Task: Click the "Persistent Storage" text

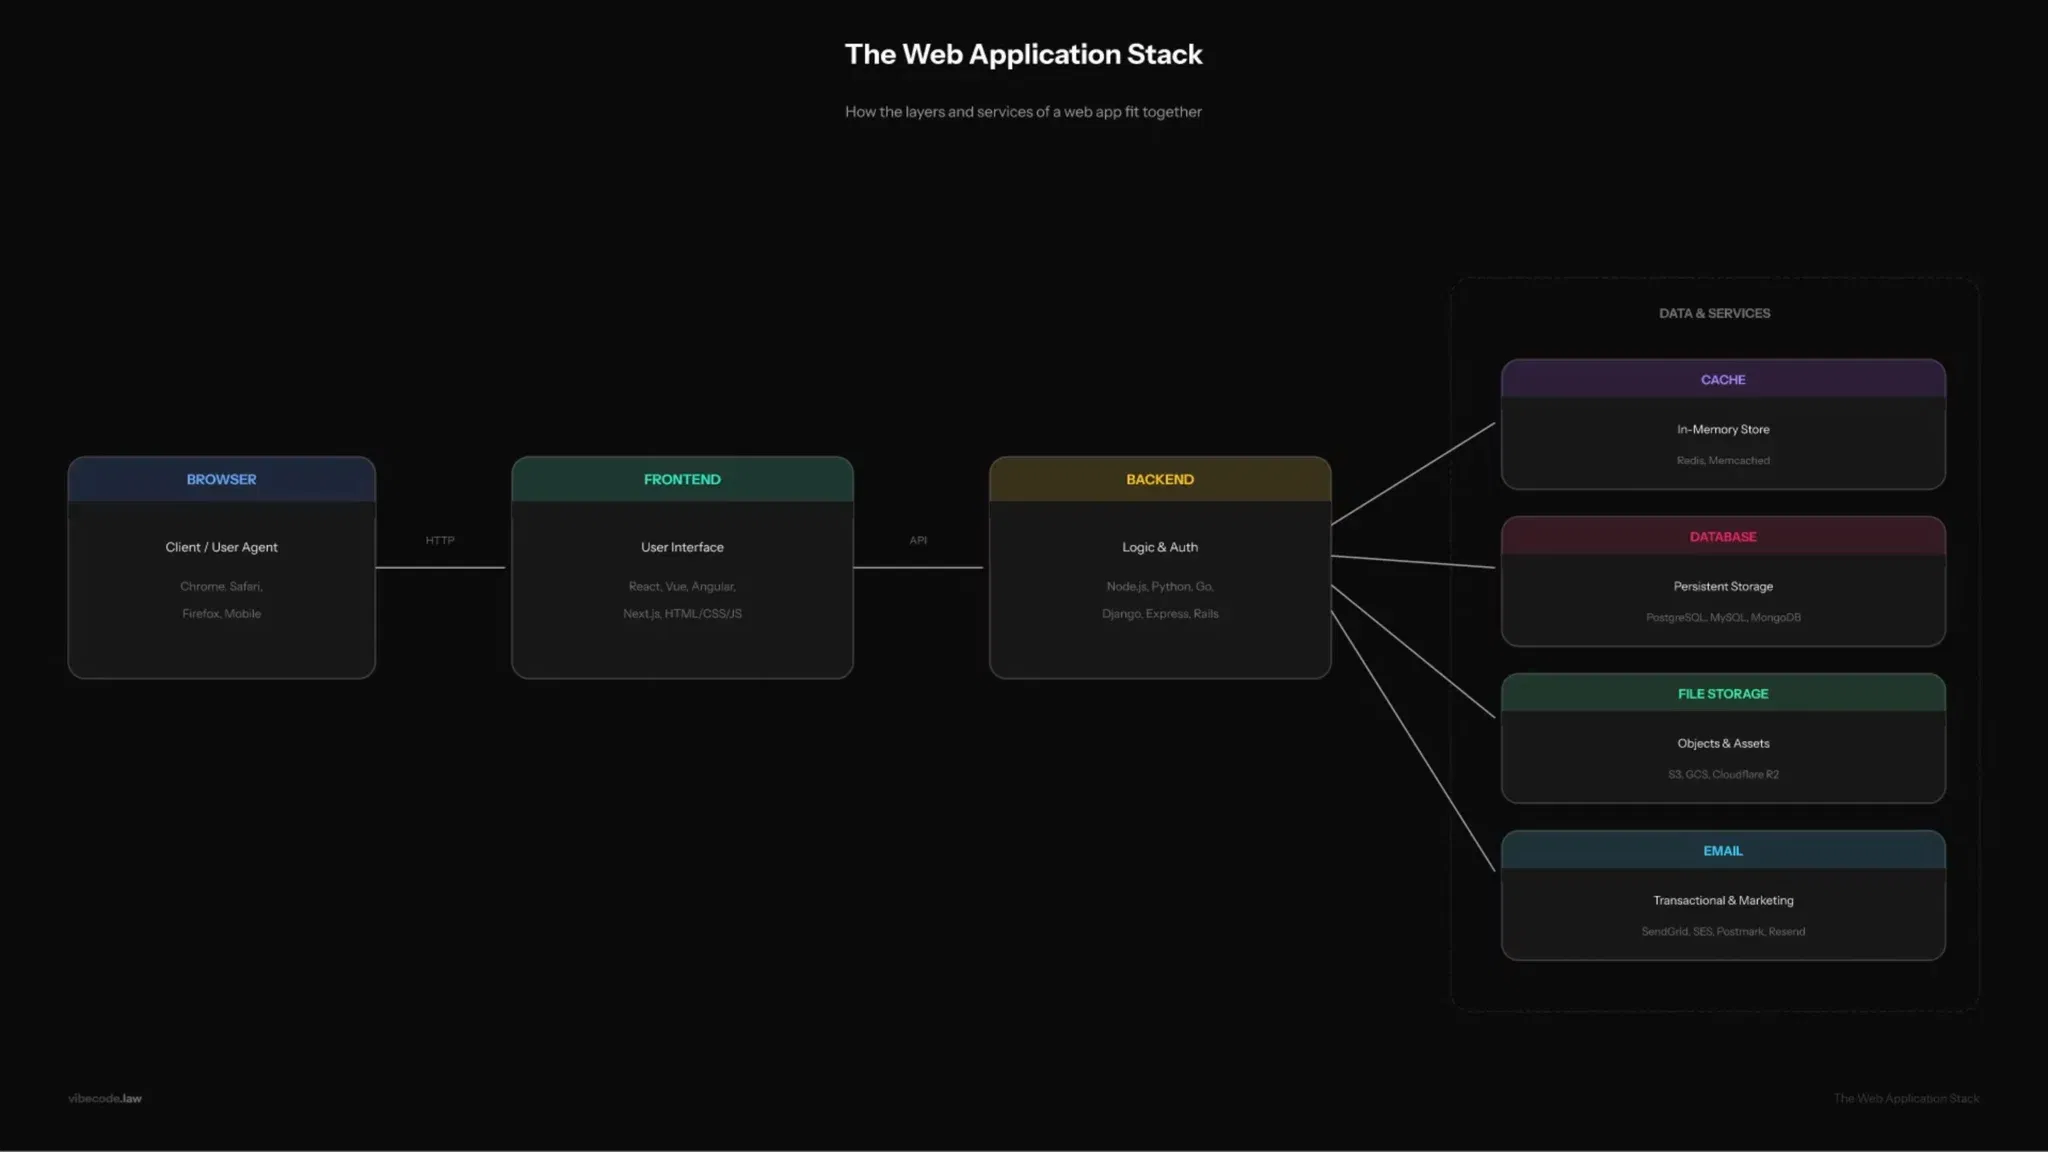Action: [1722, 586]
